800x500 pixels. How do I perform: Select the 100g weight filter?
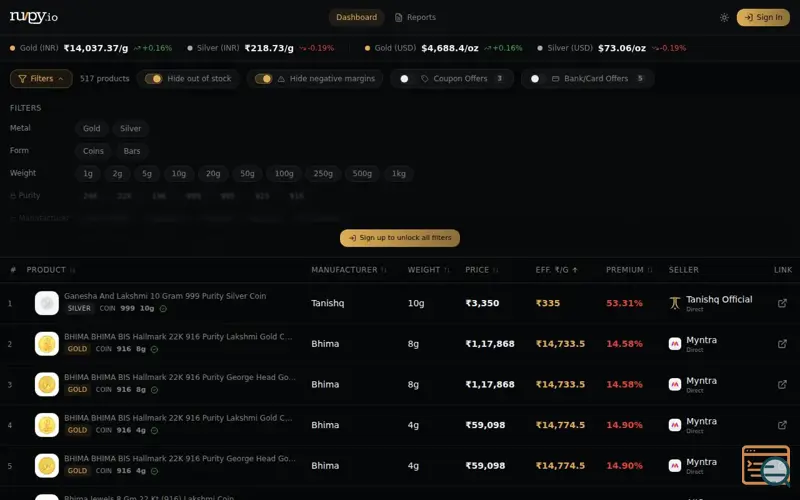[x=284, y=173]
